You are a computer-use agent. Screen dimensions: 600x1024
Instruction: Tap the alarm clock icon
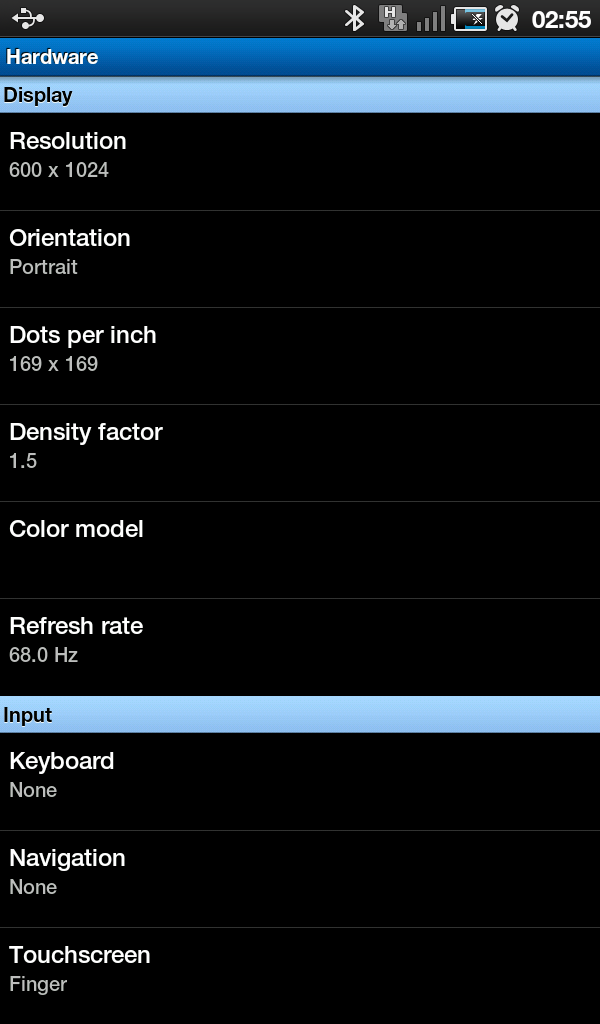click(x=508, y=18)
